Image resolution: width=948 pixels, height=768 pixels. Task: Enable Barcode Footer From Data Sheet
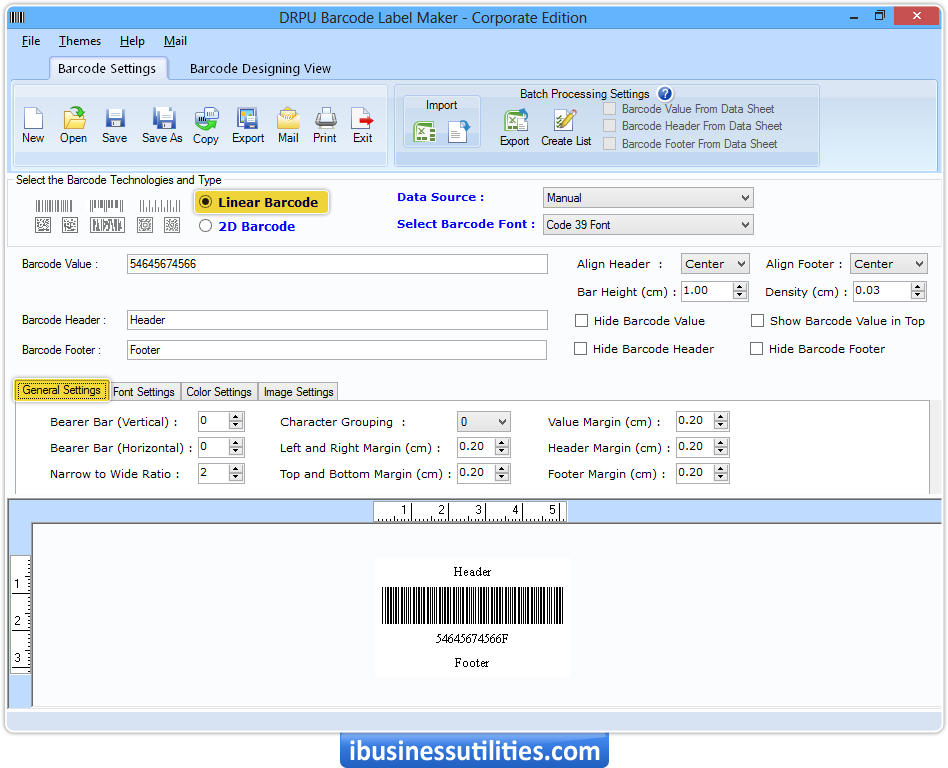[x=609, y=143]
